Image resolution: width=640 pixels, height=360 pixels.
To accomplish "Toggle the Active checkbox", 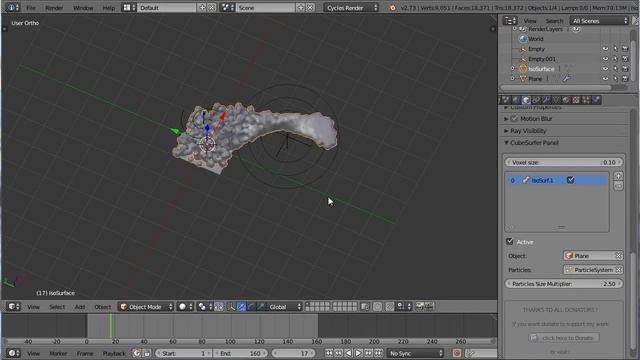I will click(x=509, y=242).
